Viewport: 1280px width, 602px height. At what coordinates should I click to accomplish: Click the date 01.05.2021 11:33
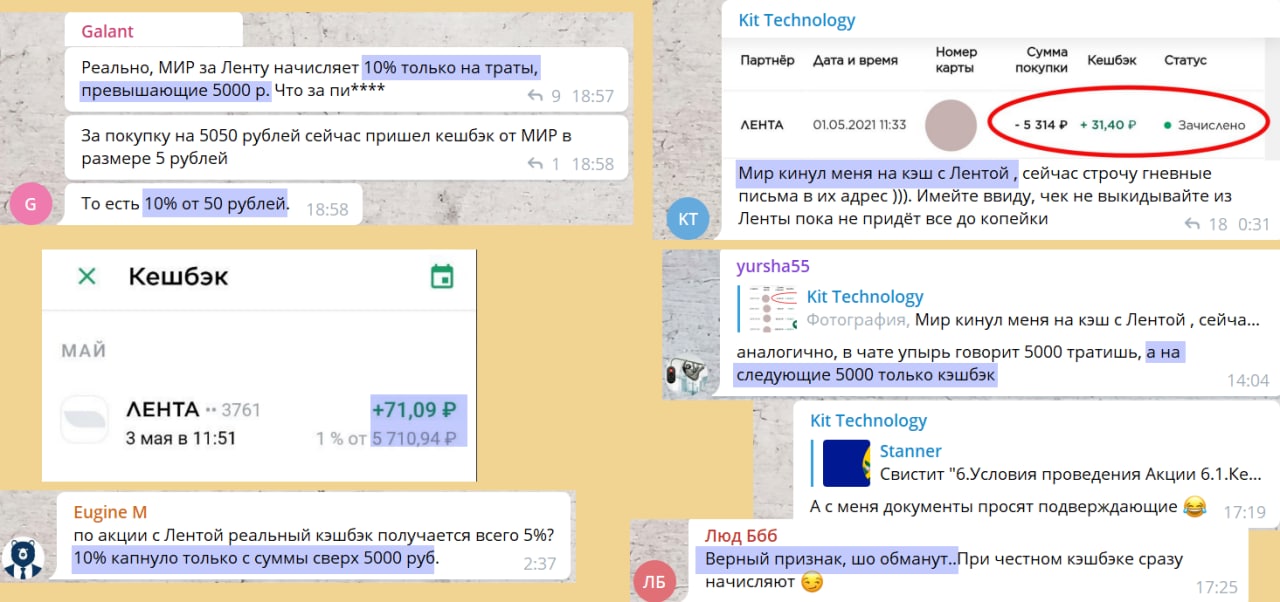[x=859, y=125]
